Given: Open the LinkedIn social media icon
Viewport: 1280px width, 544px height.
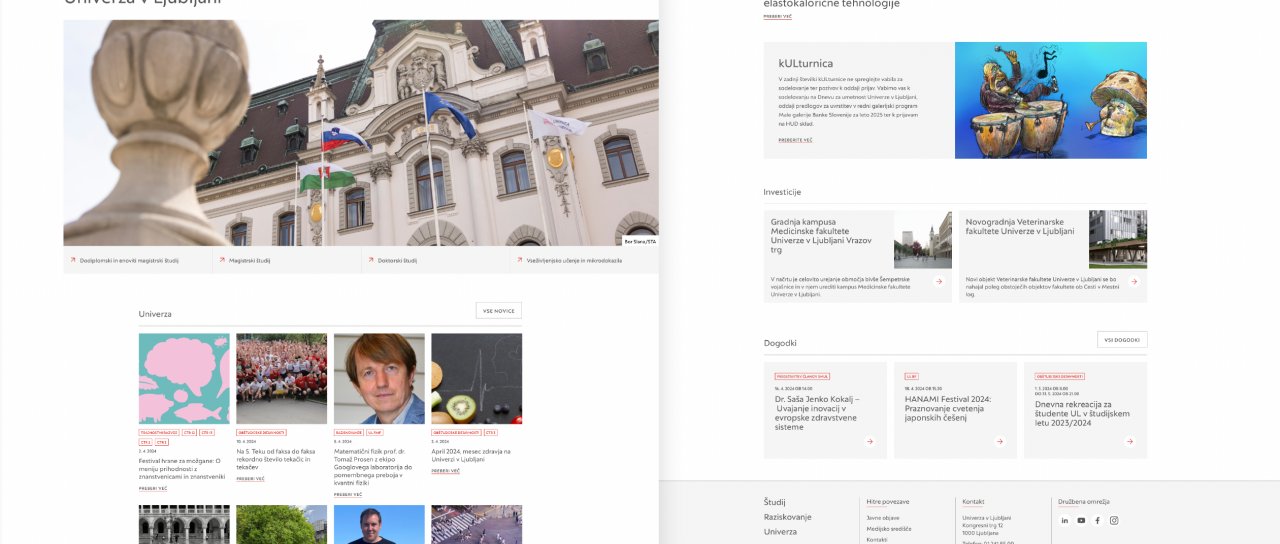Looking at the screenshot, I should [x=1065, y=520].
